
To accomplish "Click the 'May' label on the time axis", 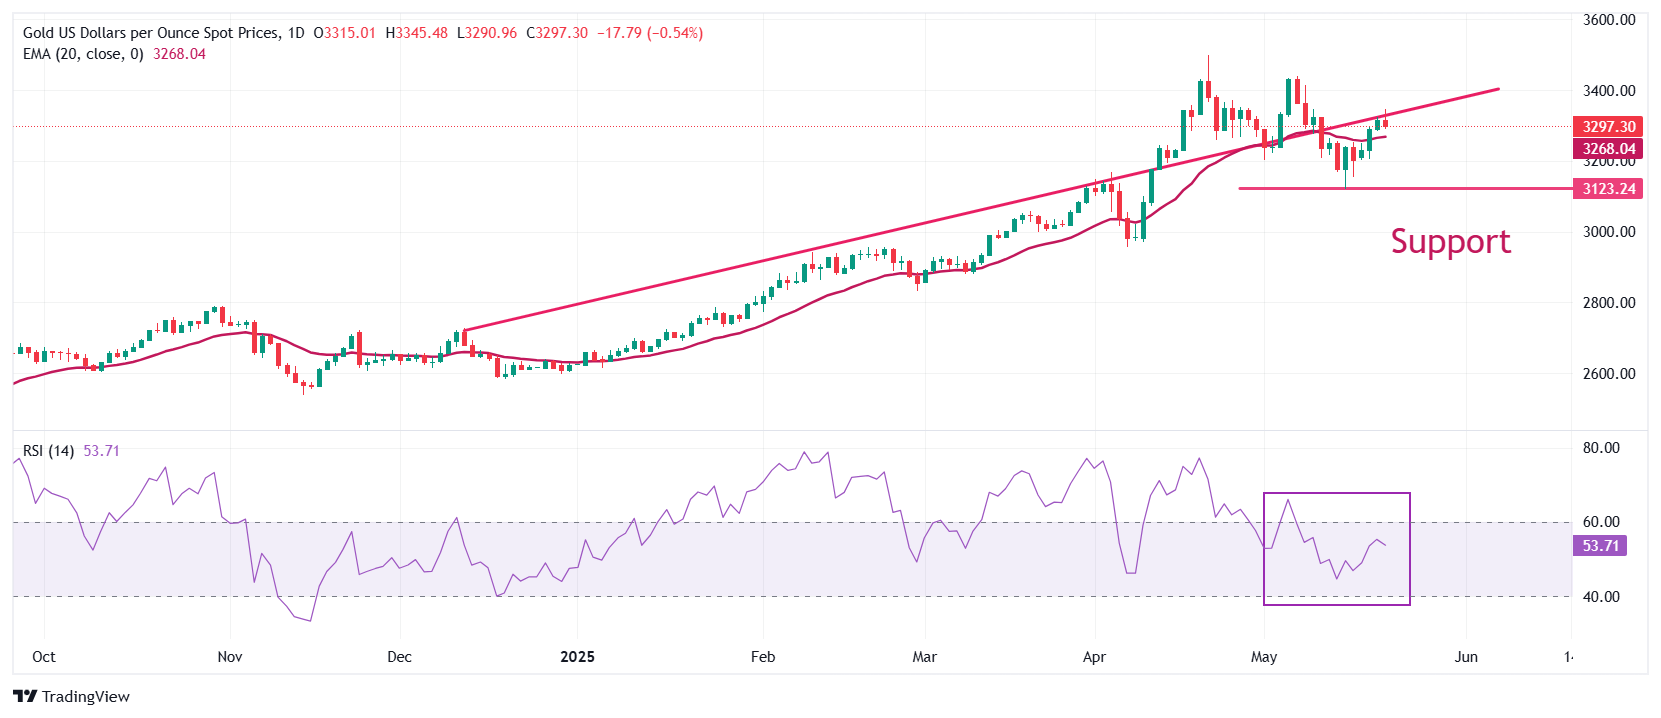I will [1264, 657].
